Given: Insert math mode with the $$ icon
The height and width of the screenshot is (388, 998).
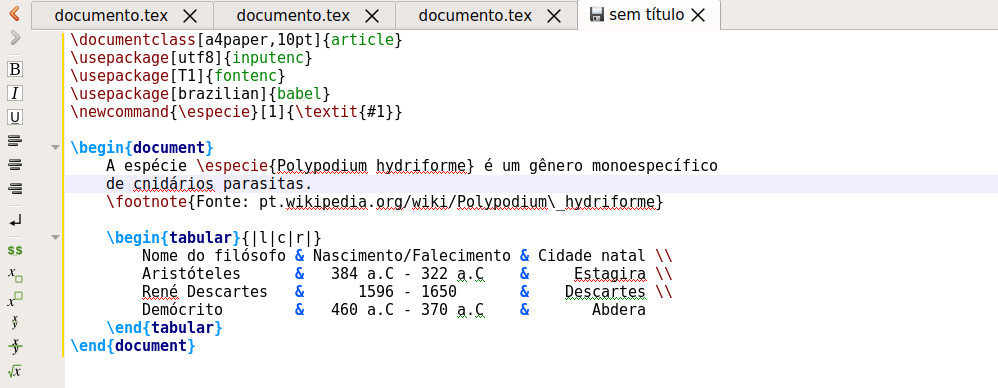Looking at the screenshot, I should tap(15, 251).
